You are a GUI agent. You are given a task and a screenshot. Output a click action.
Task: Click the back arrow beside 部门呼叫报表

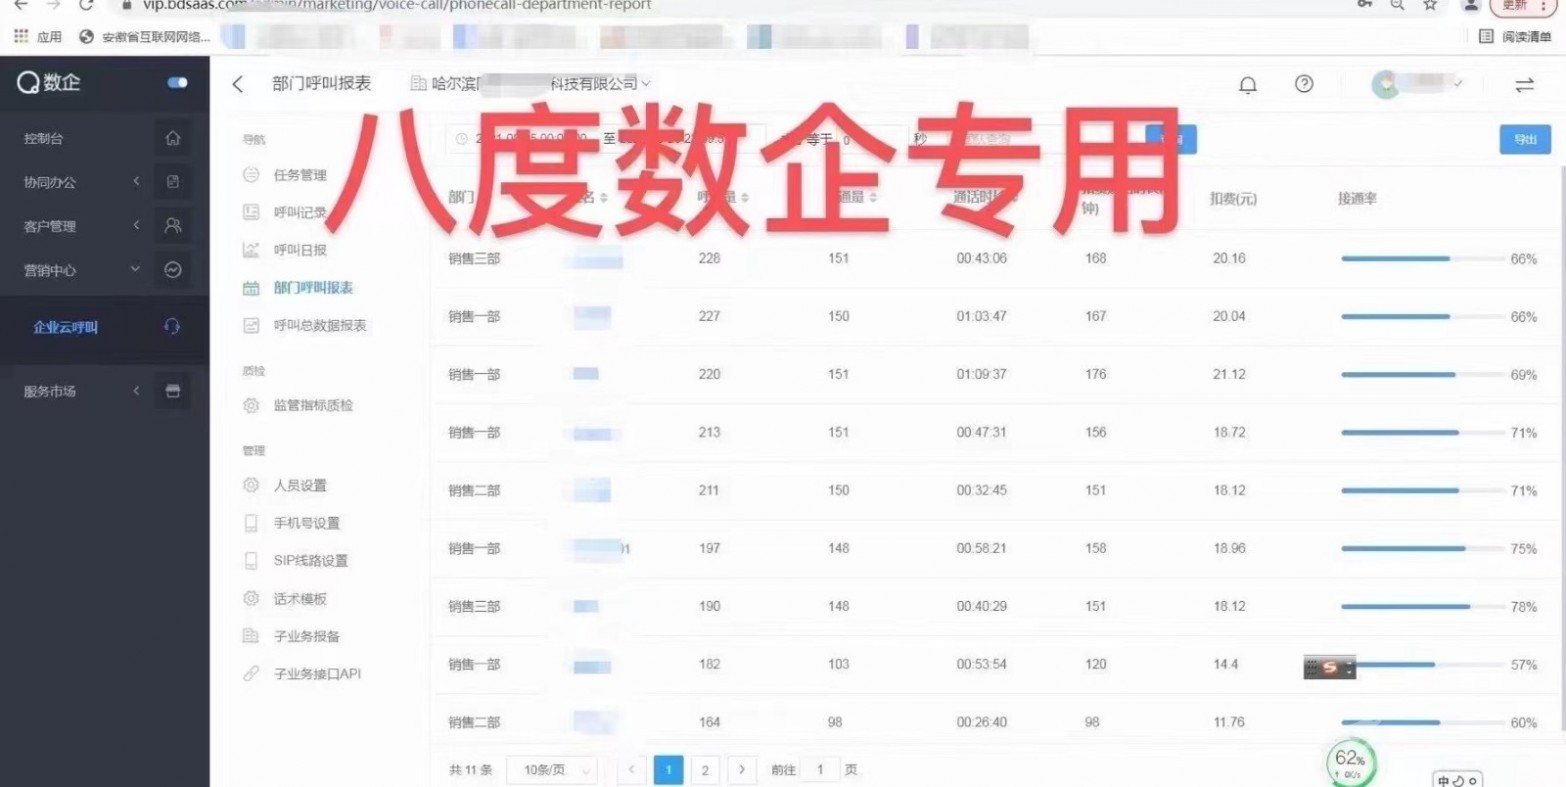237,84
